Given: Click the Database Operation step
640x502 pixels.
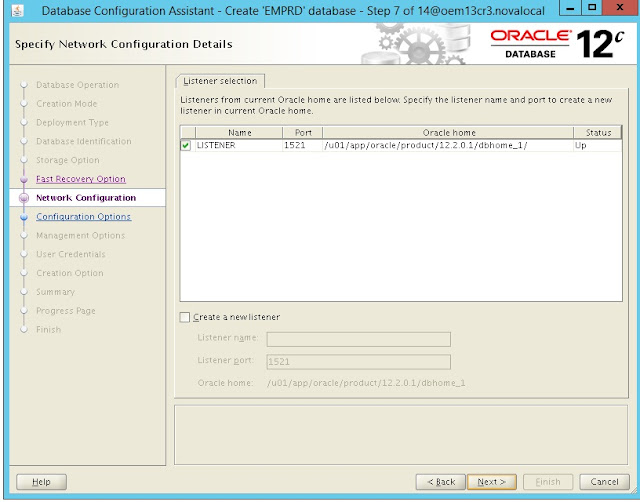Looking at the screenshot, I should [78, 85].
